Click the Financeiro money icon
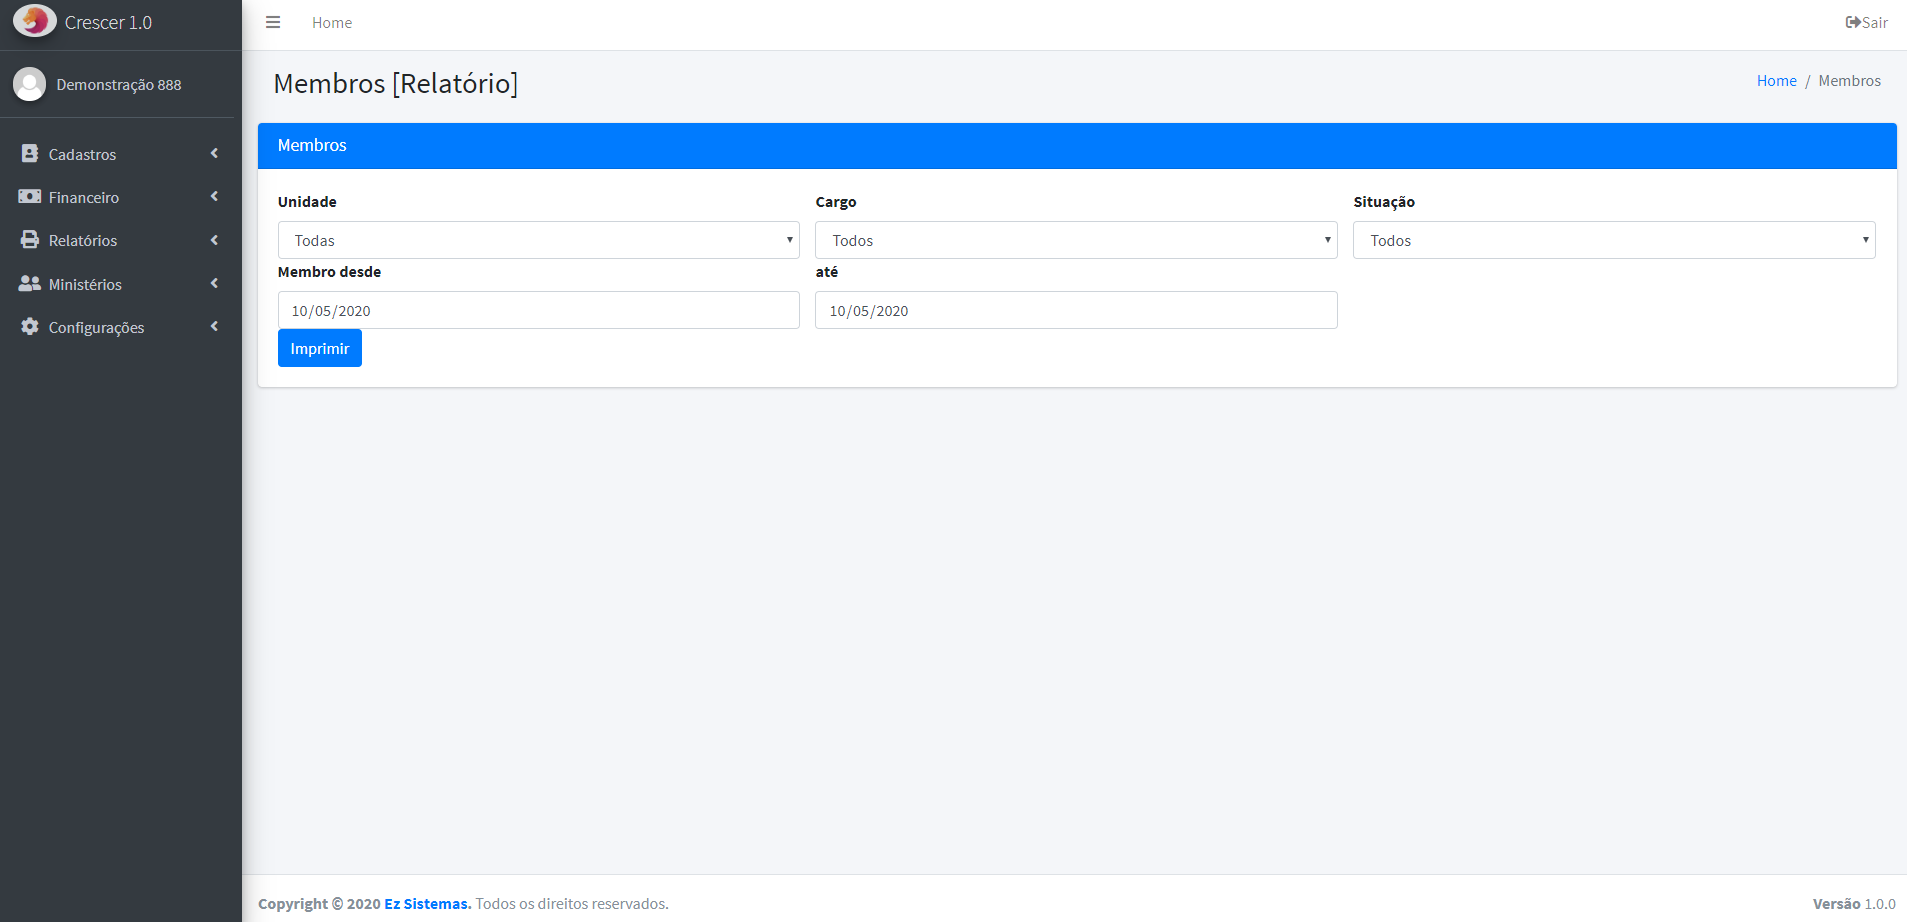1907x922 pixels. (30, 197)
